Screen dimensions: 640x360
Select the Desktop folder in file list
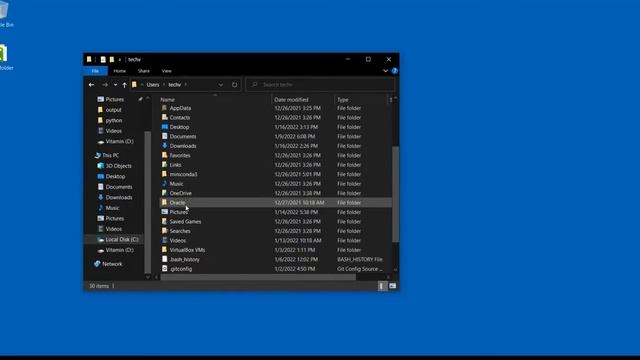click(x=179, y=127)
